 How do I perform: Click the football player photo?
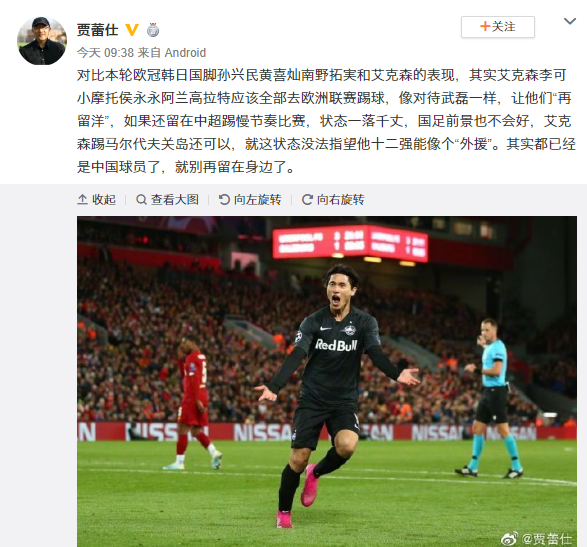click(327, 381)
